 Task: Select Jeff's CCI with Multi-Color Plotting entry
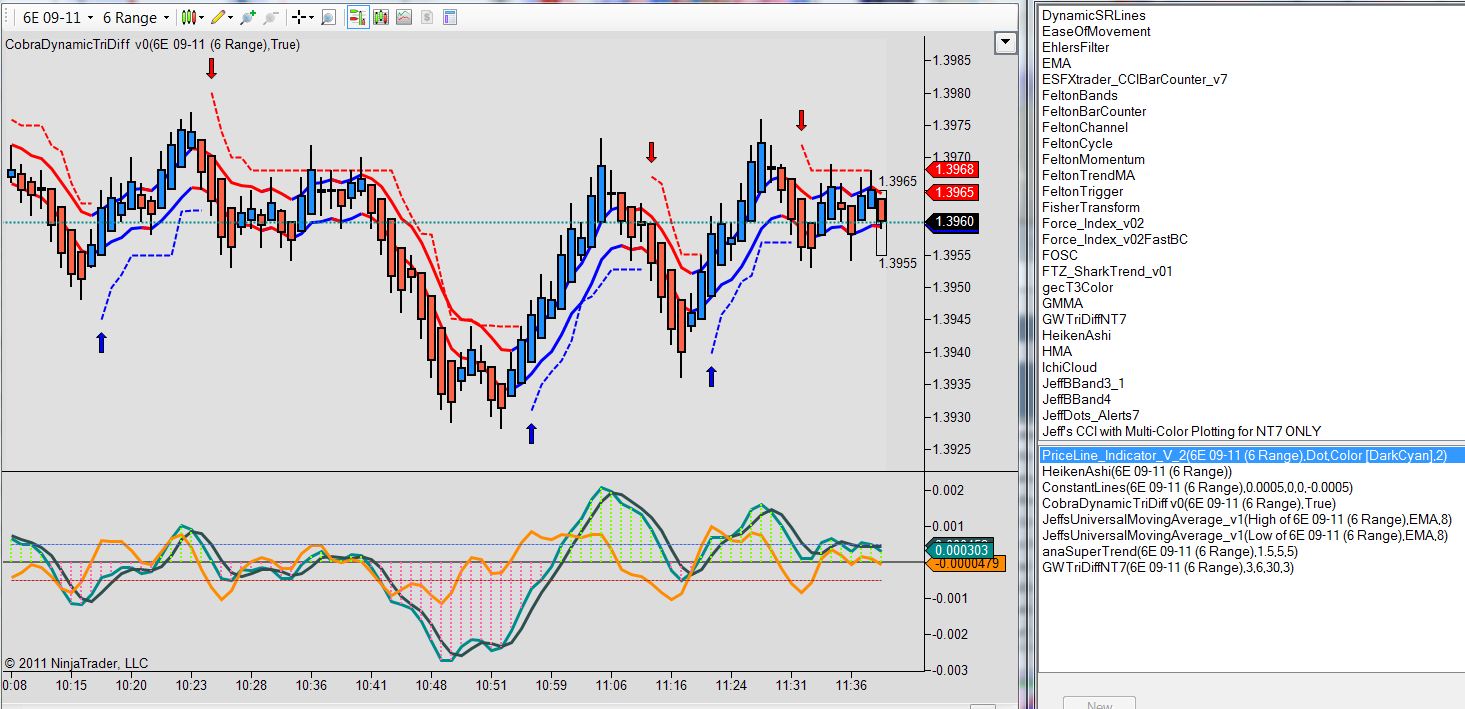tap(1181, 431)
